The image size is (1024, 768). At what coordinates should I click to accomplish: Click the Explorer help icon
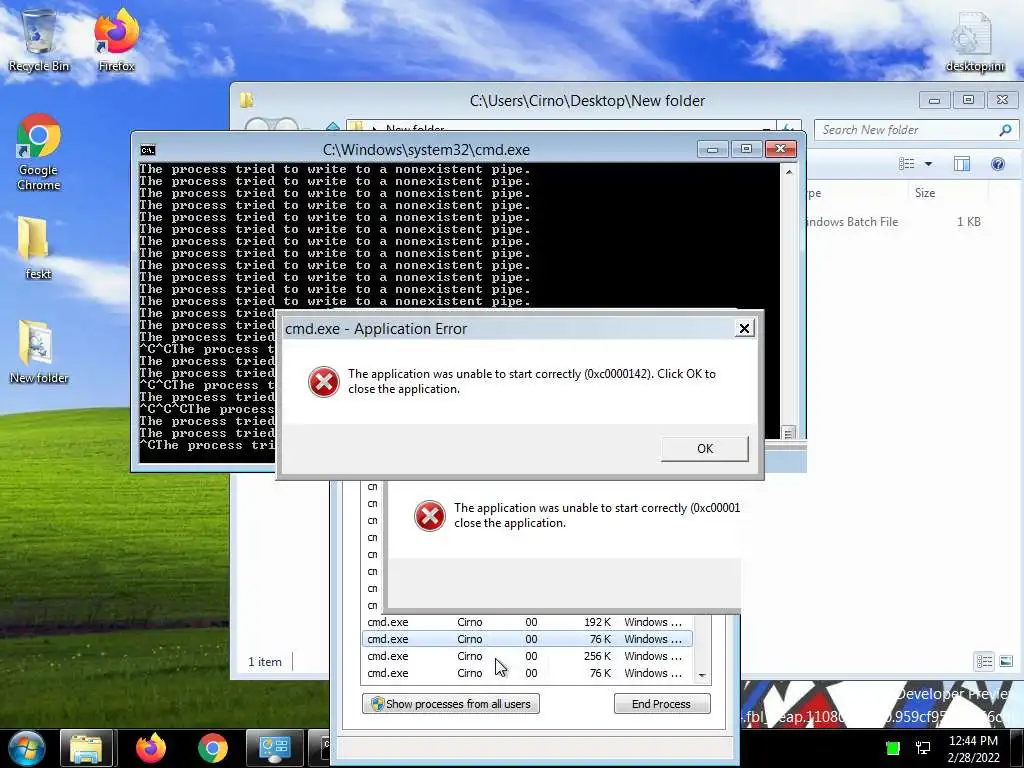coord(998,164)
